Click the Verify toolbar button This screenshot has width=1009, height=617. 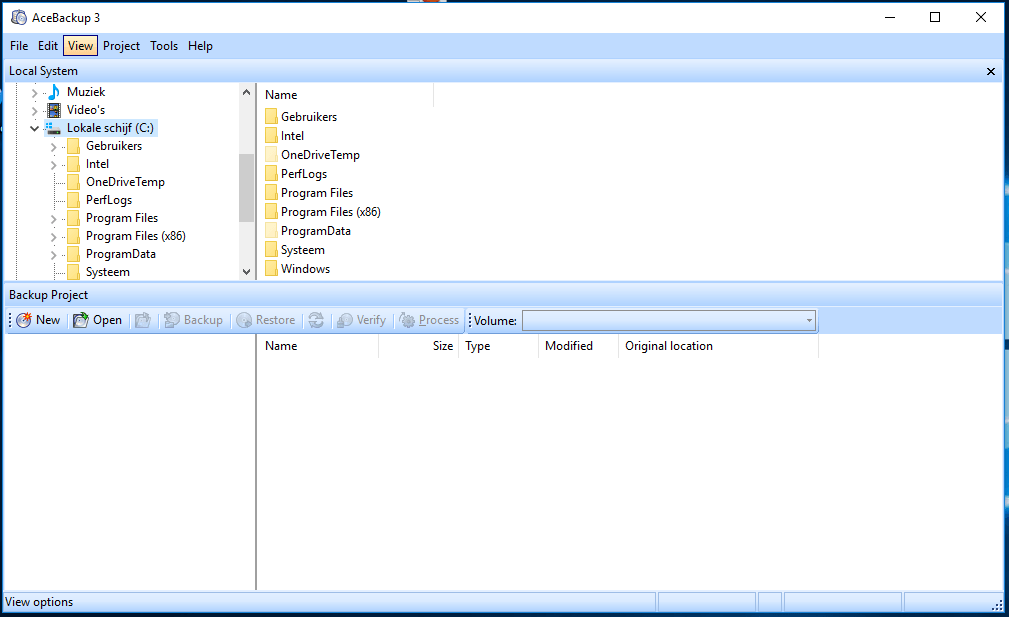coord(362,320)
